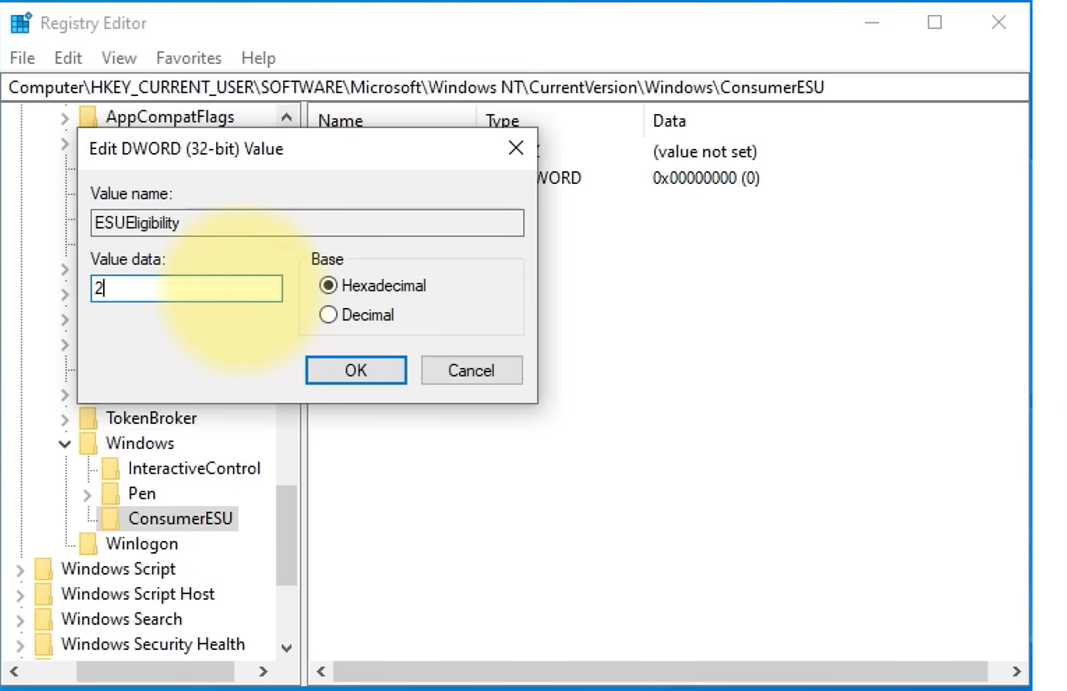Click the InteractiveControl folder icon
Screen dimensions: 1067x691
click(110, 468)
